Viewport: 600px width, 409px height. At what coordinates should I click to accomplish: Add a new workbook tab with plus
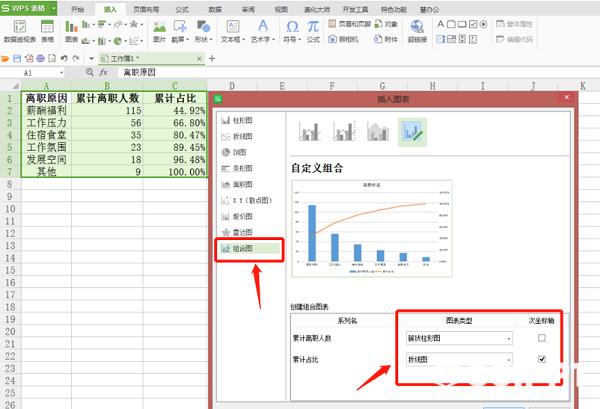pyautogui.click(x=212, y=58)
